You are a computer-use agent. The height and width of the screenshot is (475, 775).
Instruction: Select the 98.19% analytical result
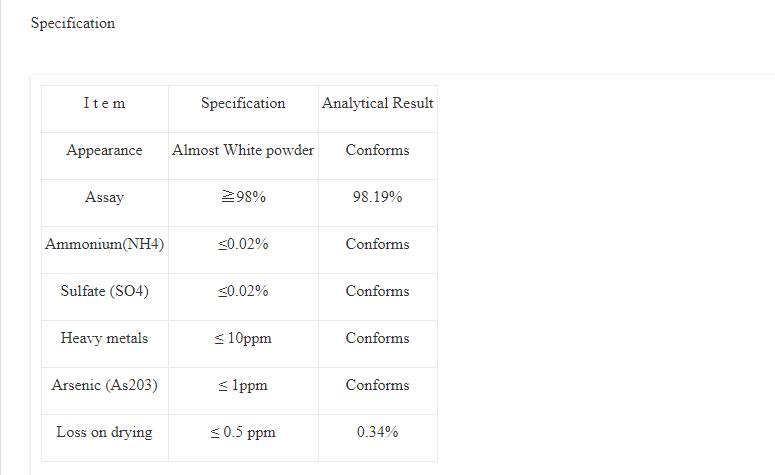(x=377, y=197)
